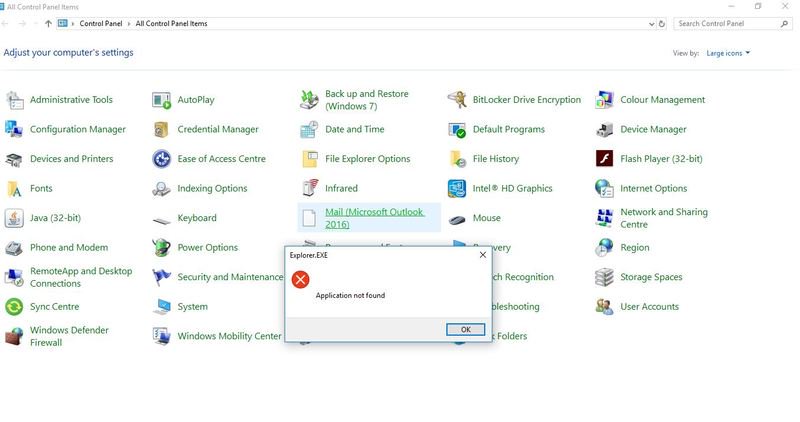Open Java (32-bit) icon
This screenshot has height=422, width=800.
point(14,218)
